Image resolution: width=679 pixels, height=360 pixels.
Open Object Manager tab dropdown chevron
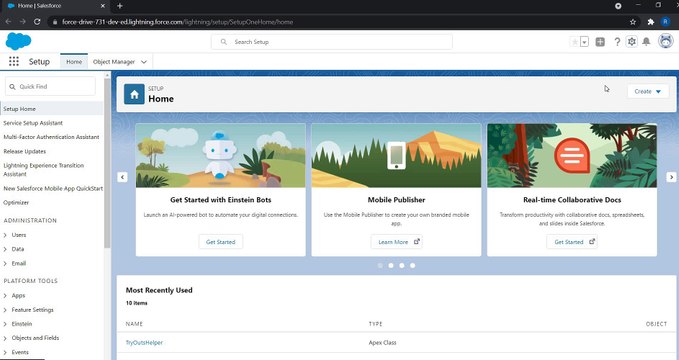(x=144, y=62)
